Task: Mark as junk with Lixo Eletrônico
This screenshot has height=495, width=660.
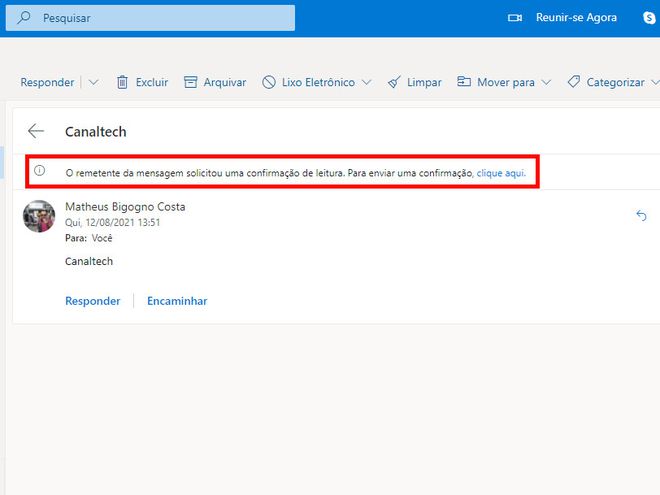Action: 318,82
